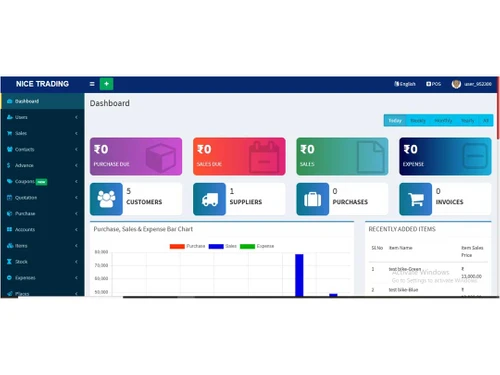Image resolution: width=500 pixels, height=375 pixels.
Task: Click the language icon beside English
Action: 396,84
